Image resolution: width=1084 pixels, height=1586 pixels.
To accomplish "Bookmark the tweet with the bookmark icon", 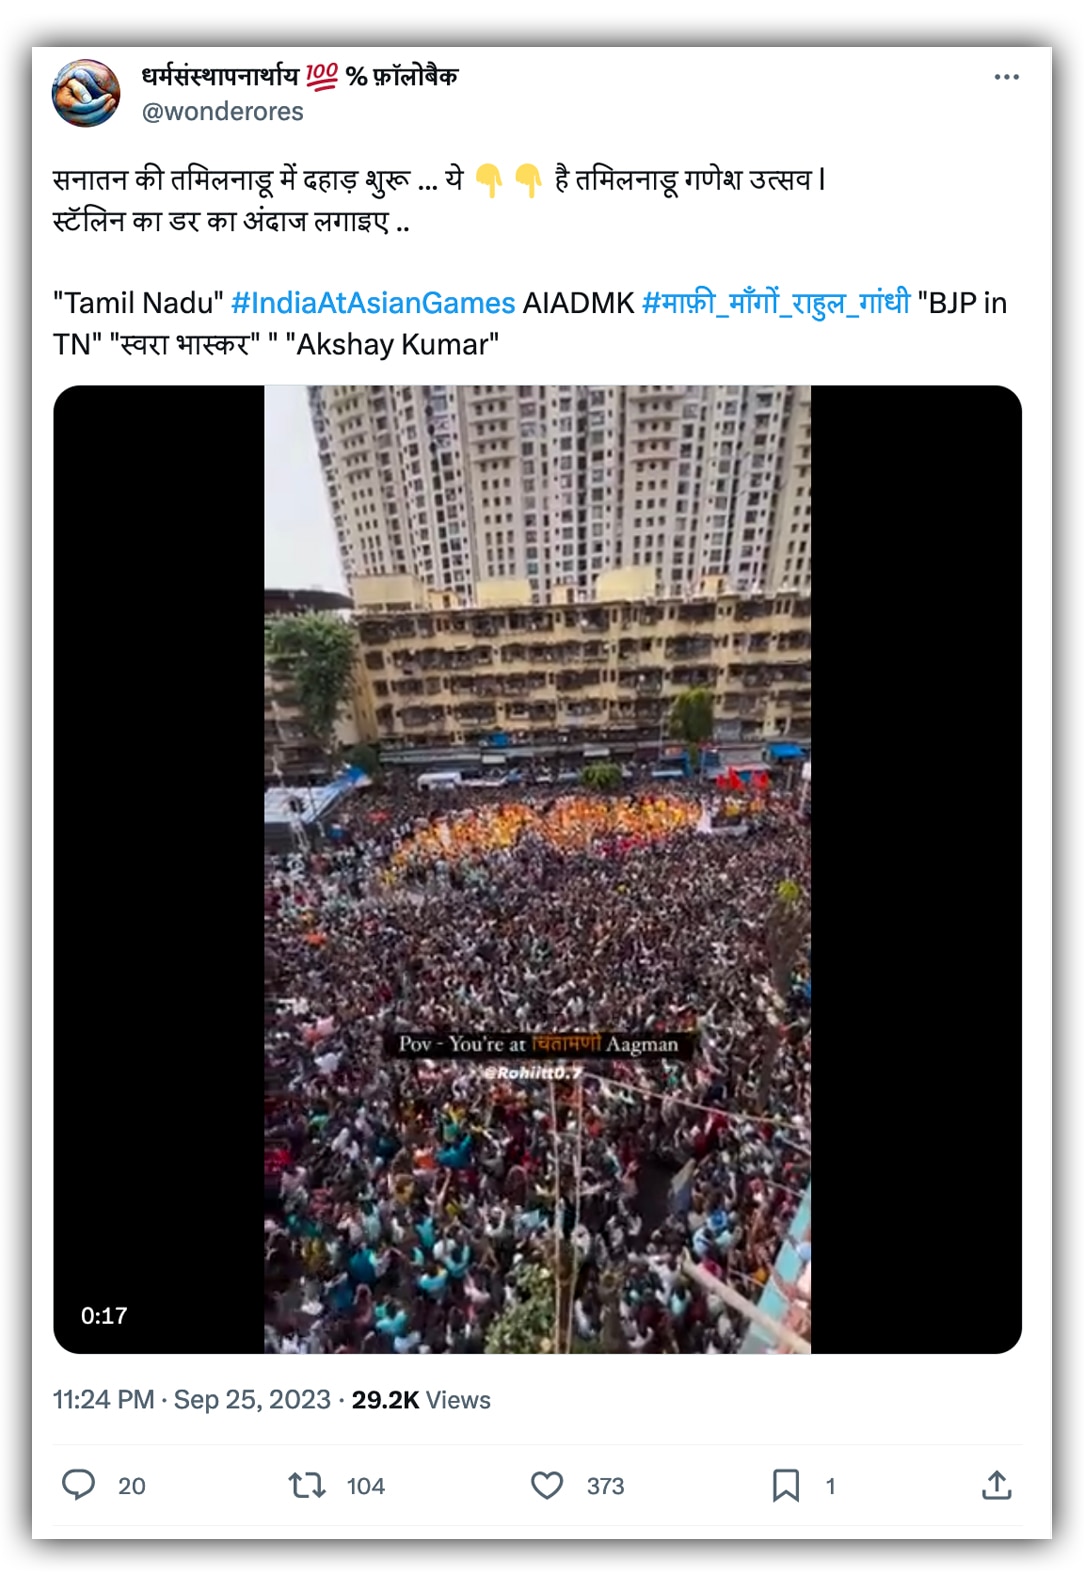I will coord(786,1485).
